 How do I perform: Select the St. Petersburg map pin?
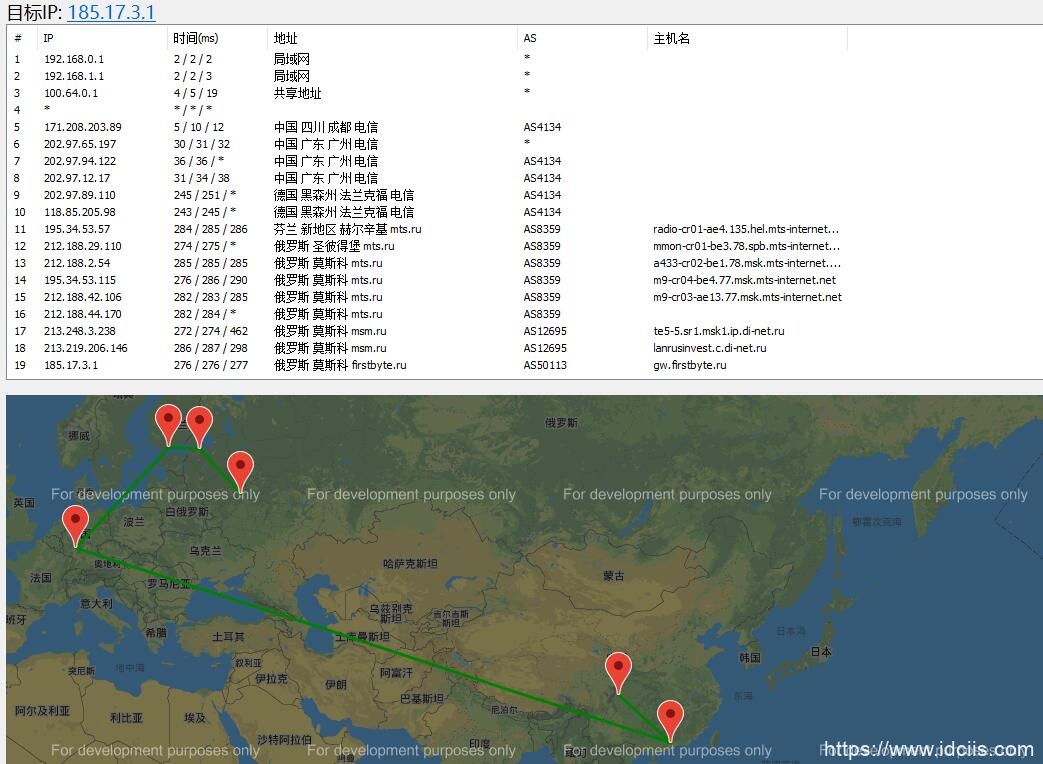pos(199,421)
